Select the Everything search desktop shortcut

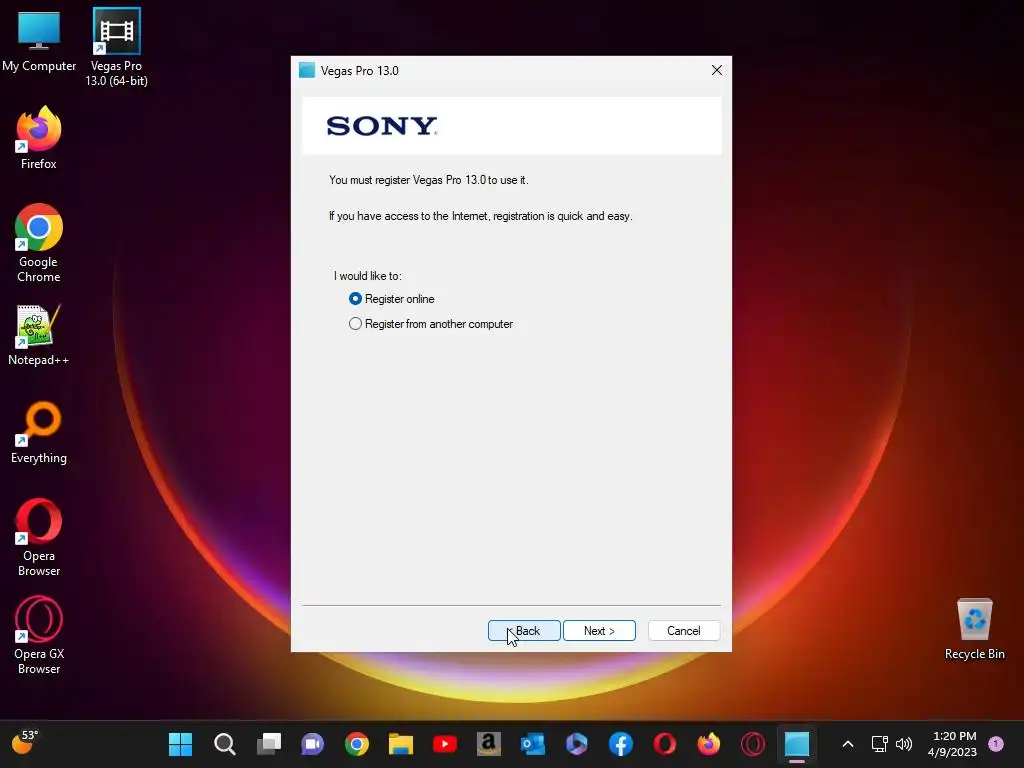coord(39,433)
